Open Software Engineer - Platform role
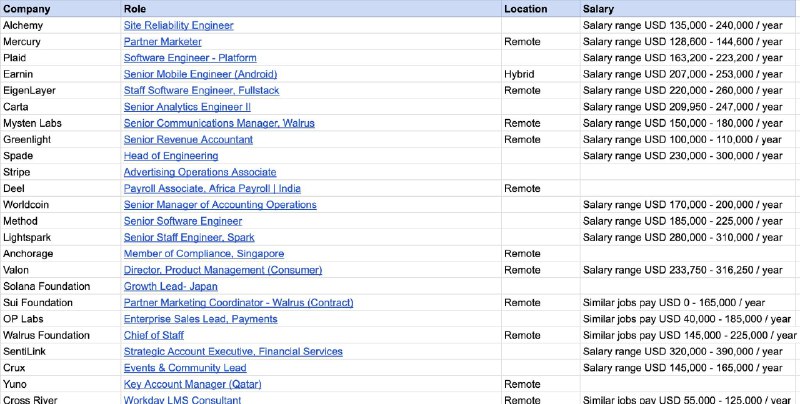 [190, 58]
